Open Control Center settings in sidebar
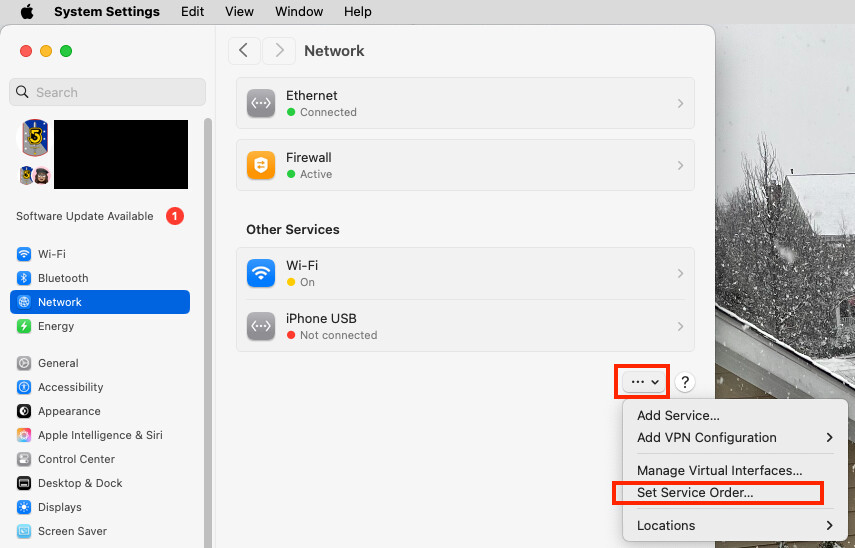 tap(76, 459)
